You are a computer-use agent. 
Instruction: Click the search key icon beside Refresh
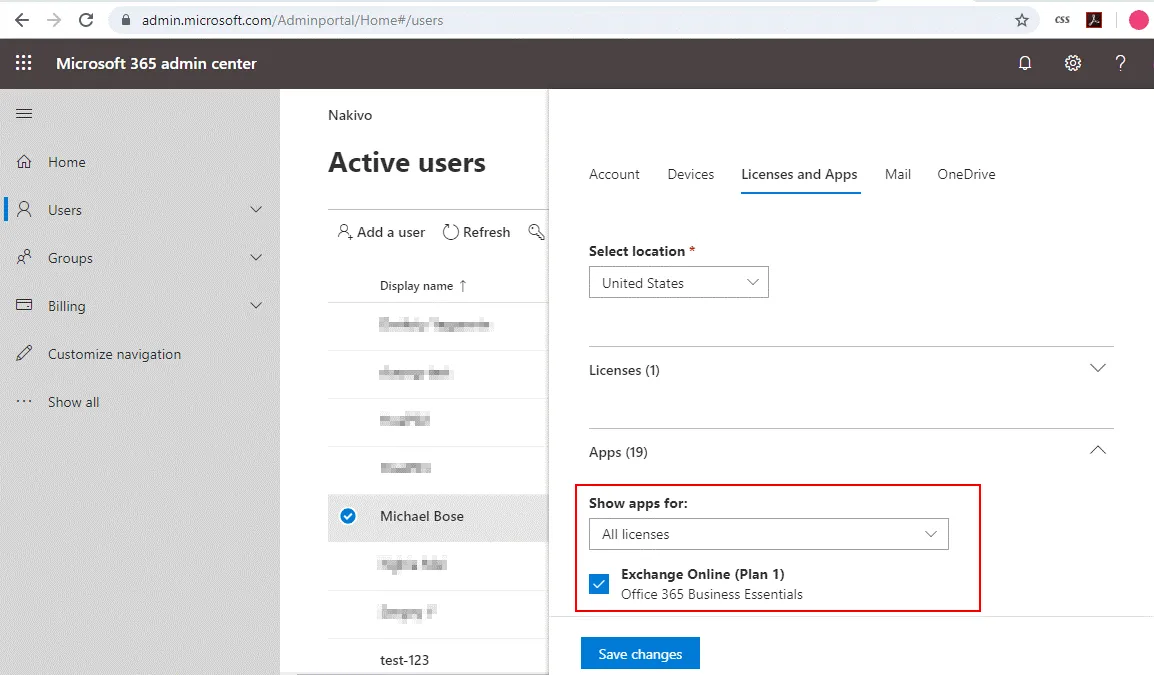(x=537, y=232)
